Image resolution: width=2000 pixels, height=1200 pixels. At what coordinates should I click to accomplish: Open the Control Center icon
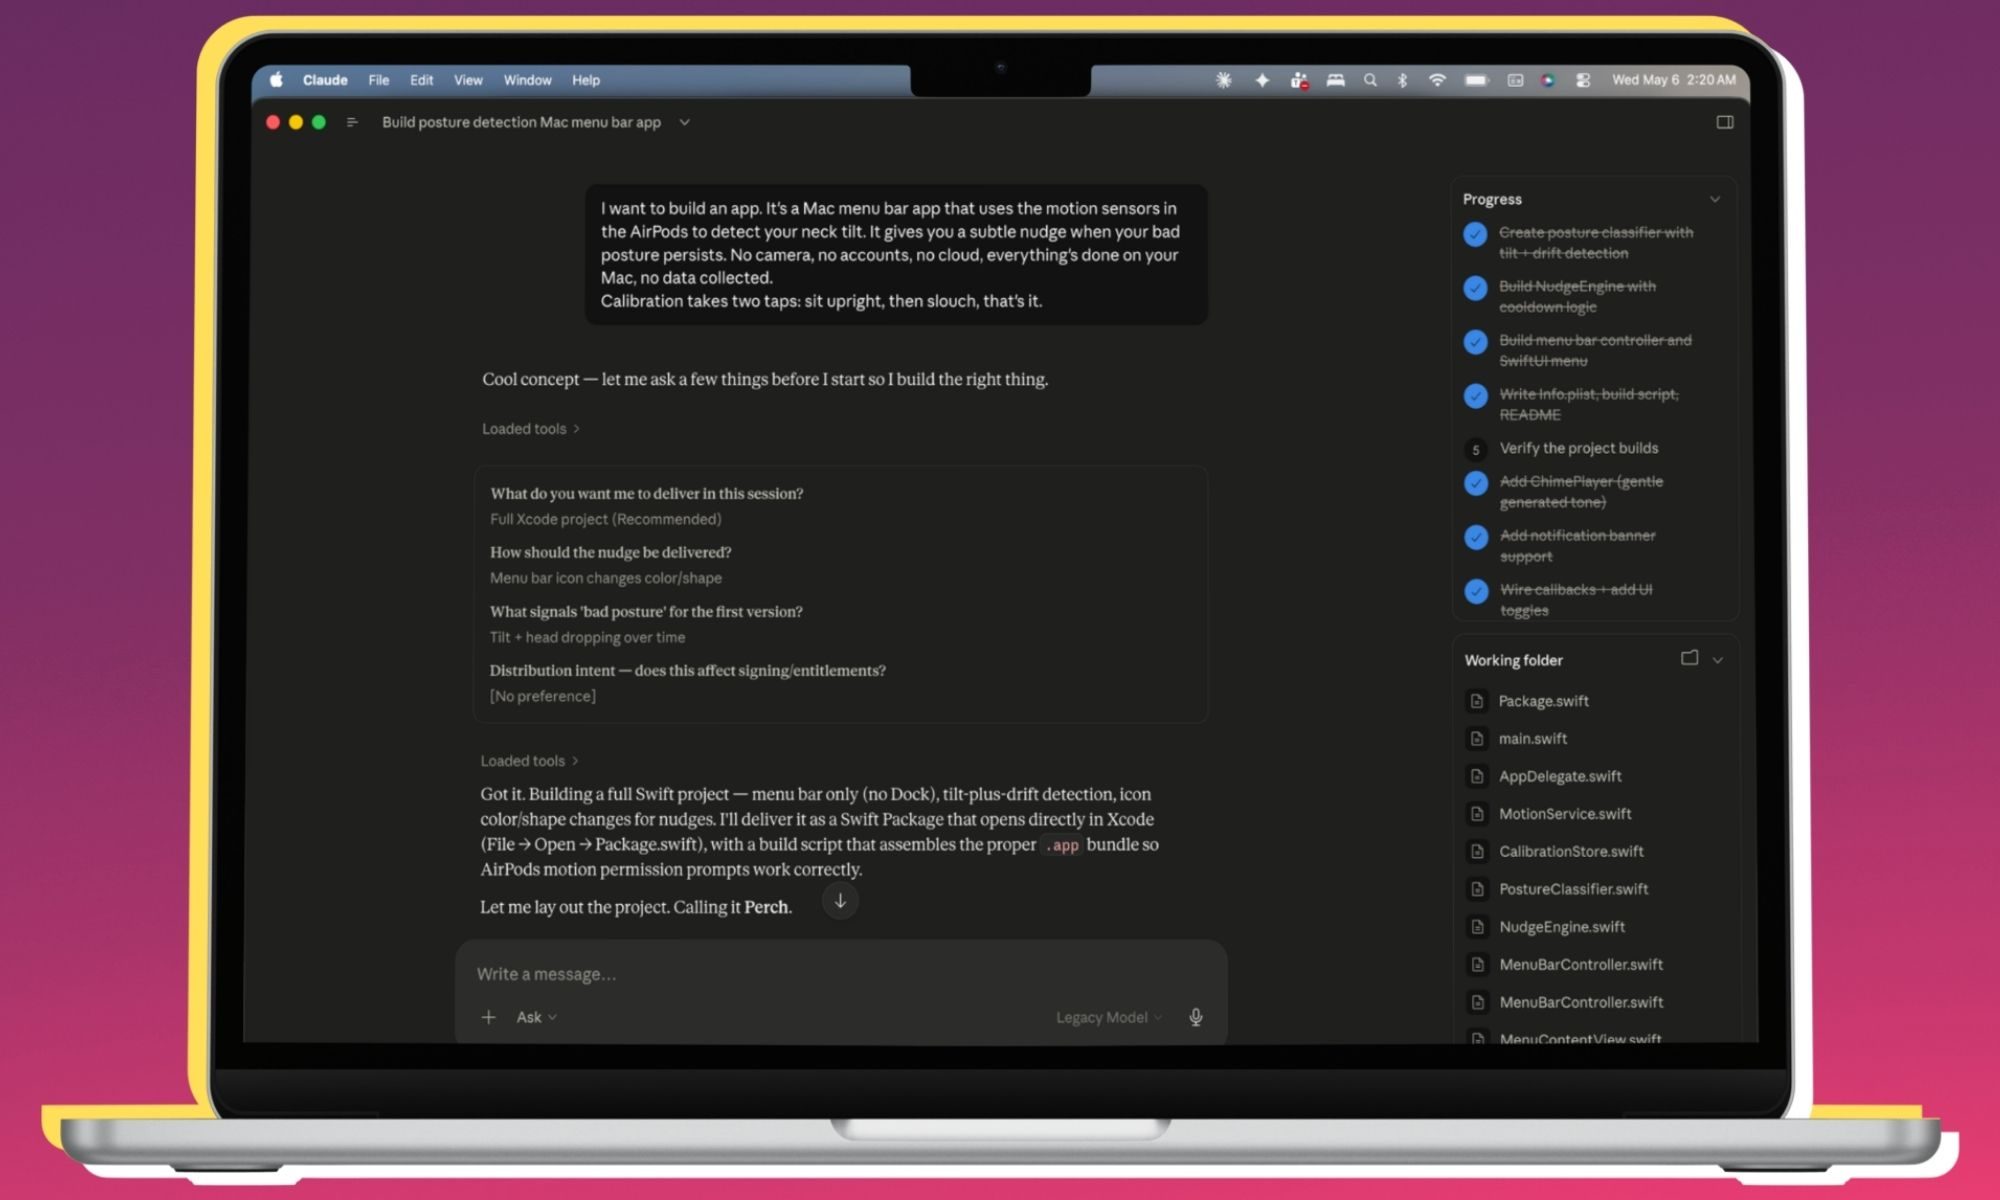tap(1583, 80)
